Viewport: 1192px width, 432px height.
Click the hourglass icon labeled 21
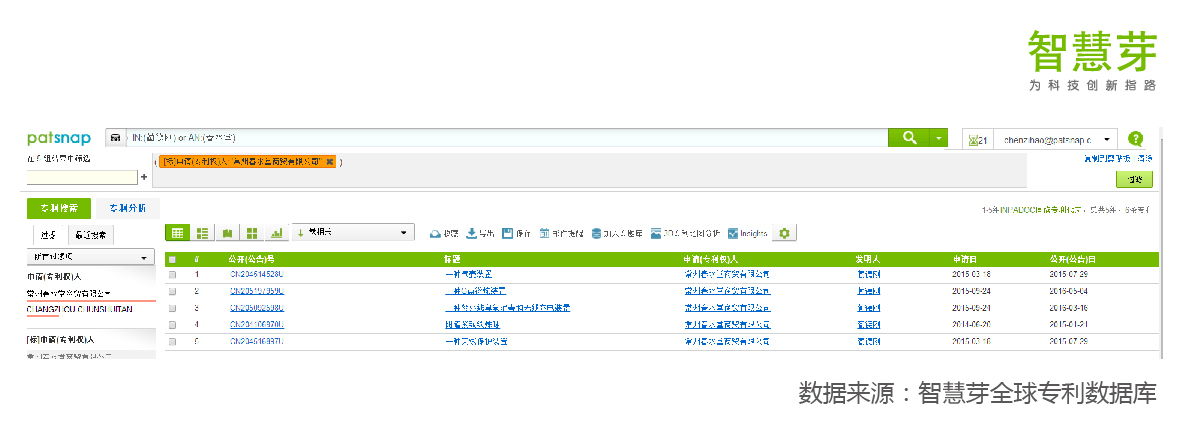[978, 139]
